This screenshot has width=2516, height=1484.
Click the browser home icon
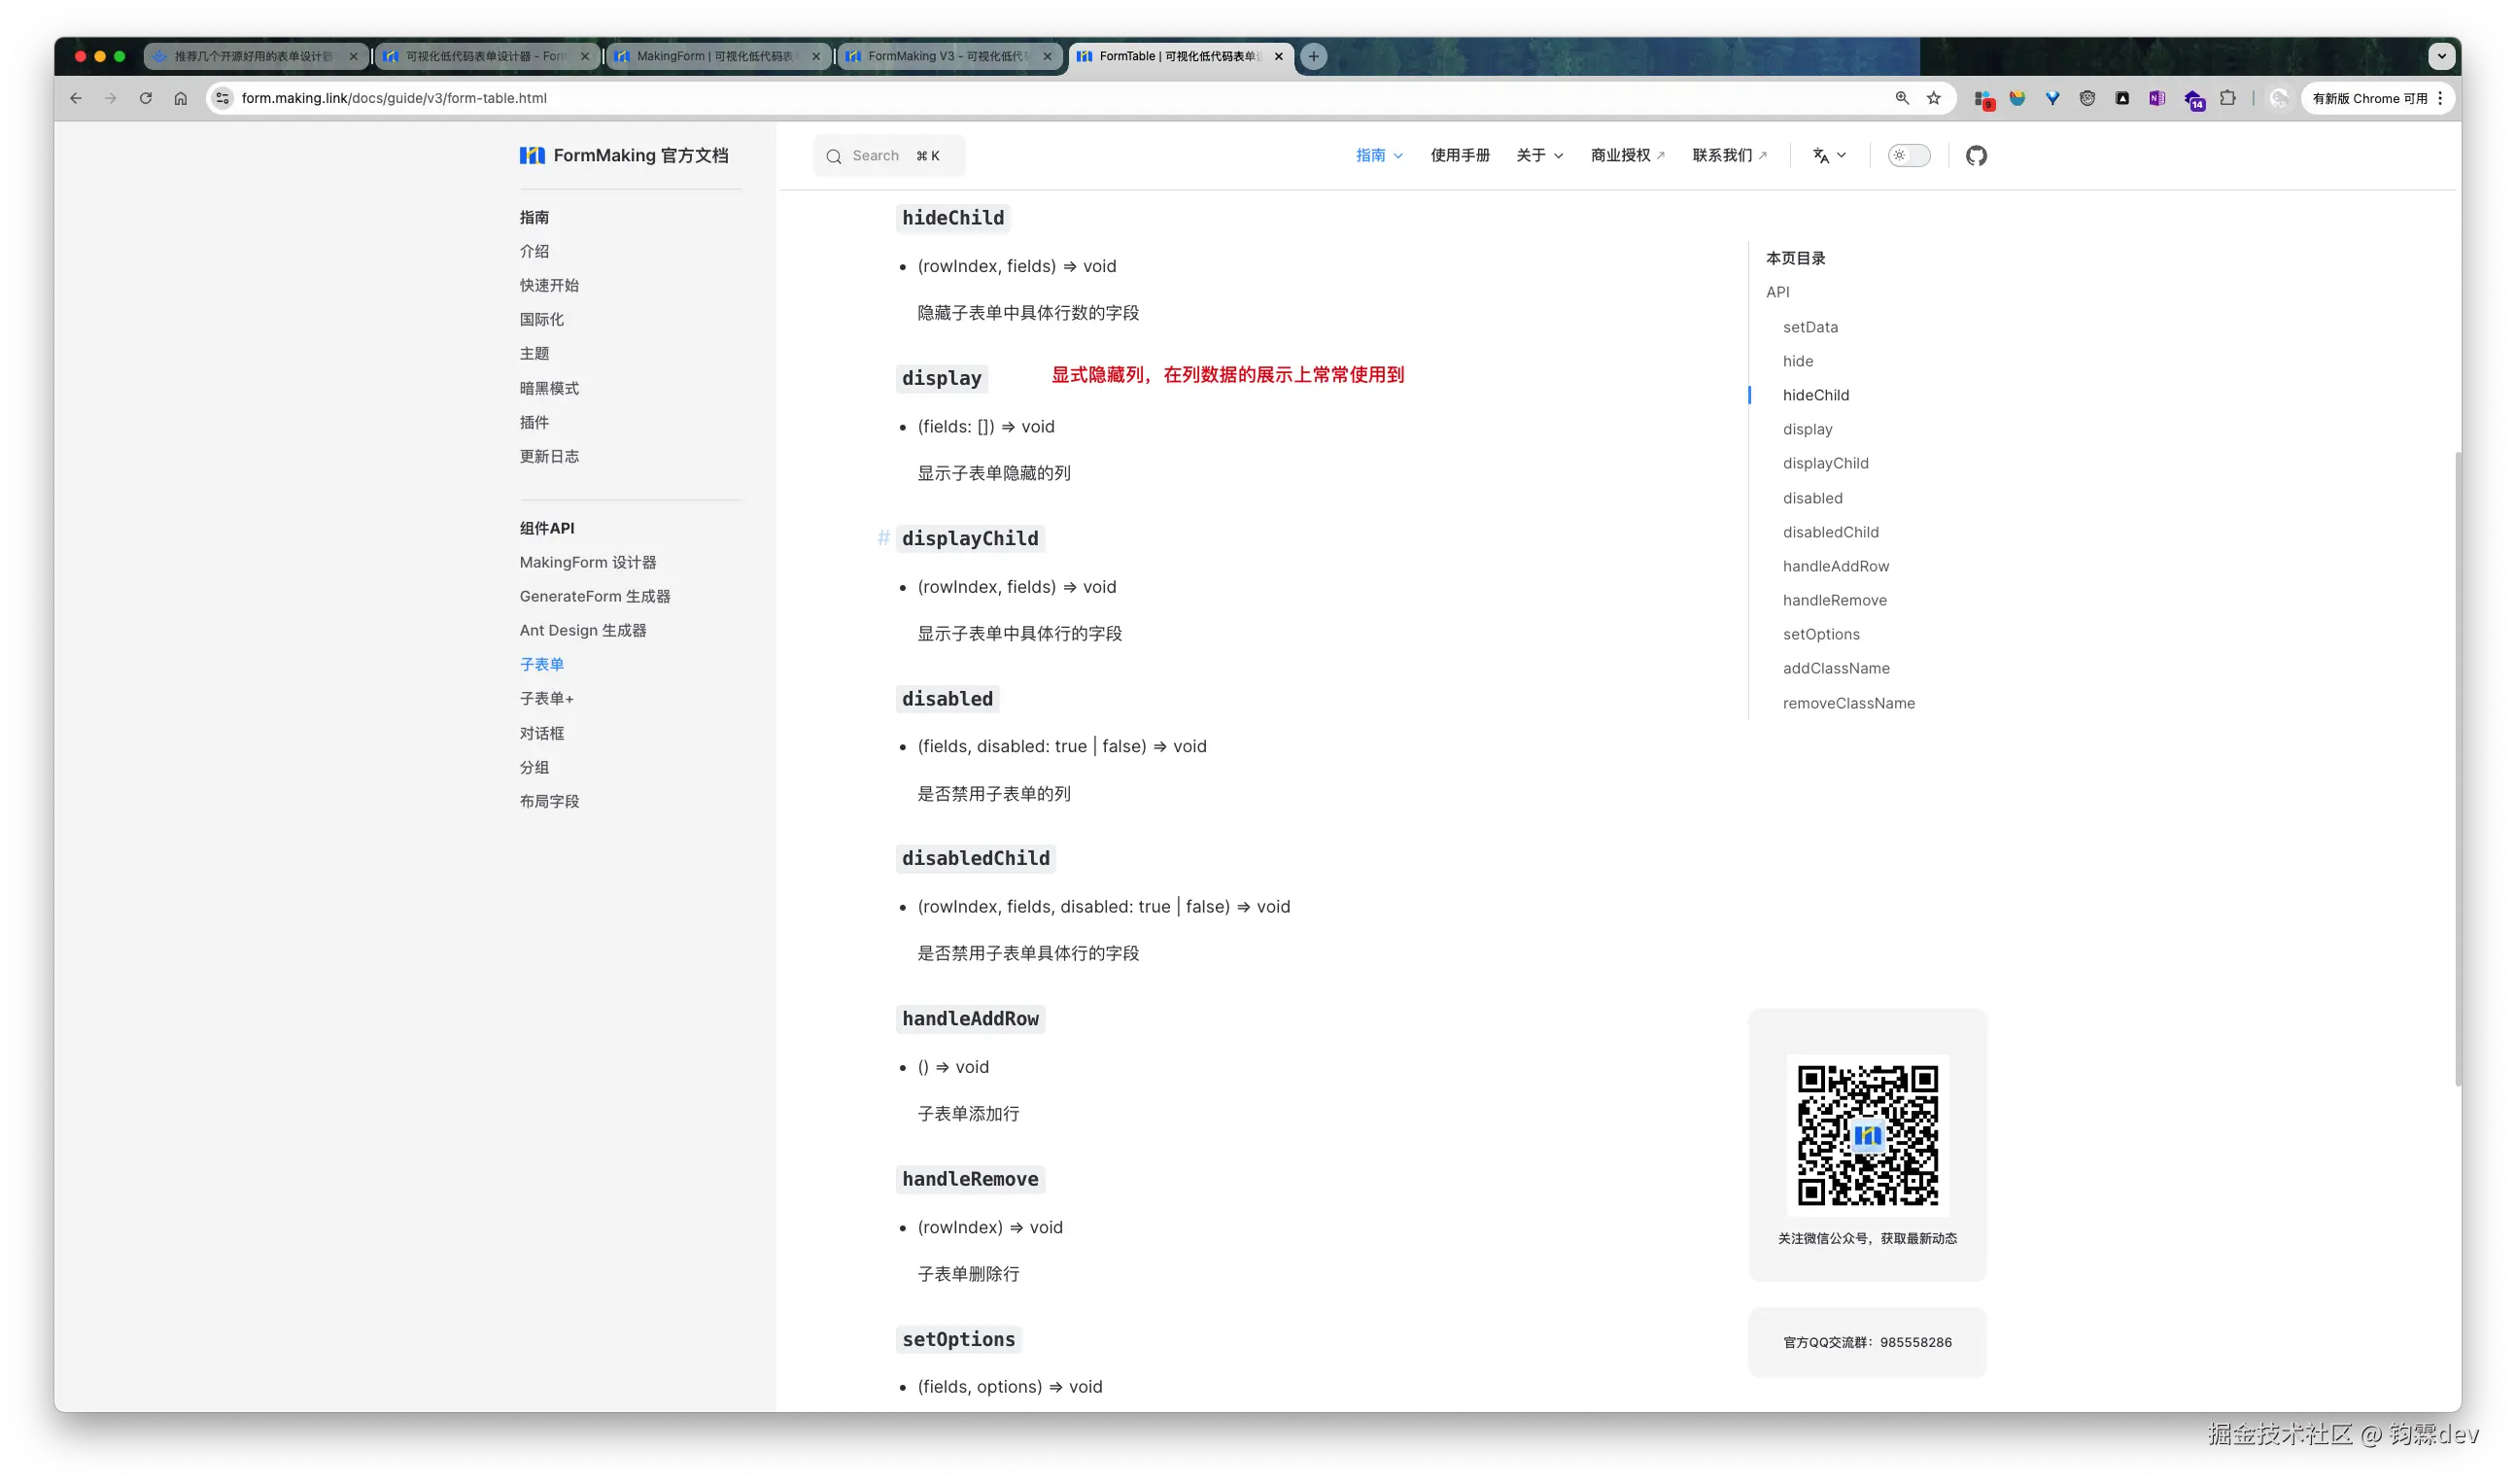(180, 98)
